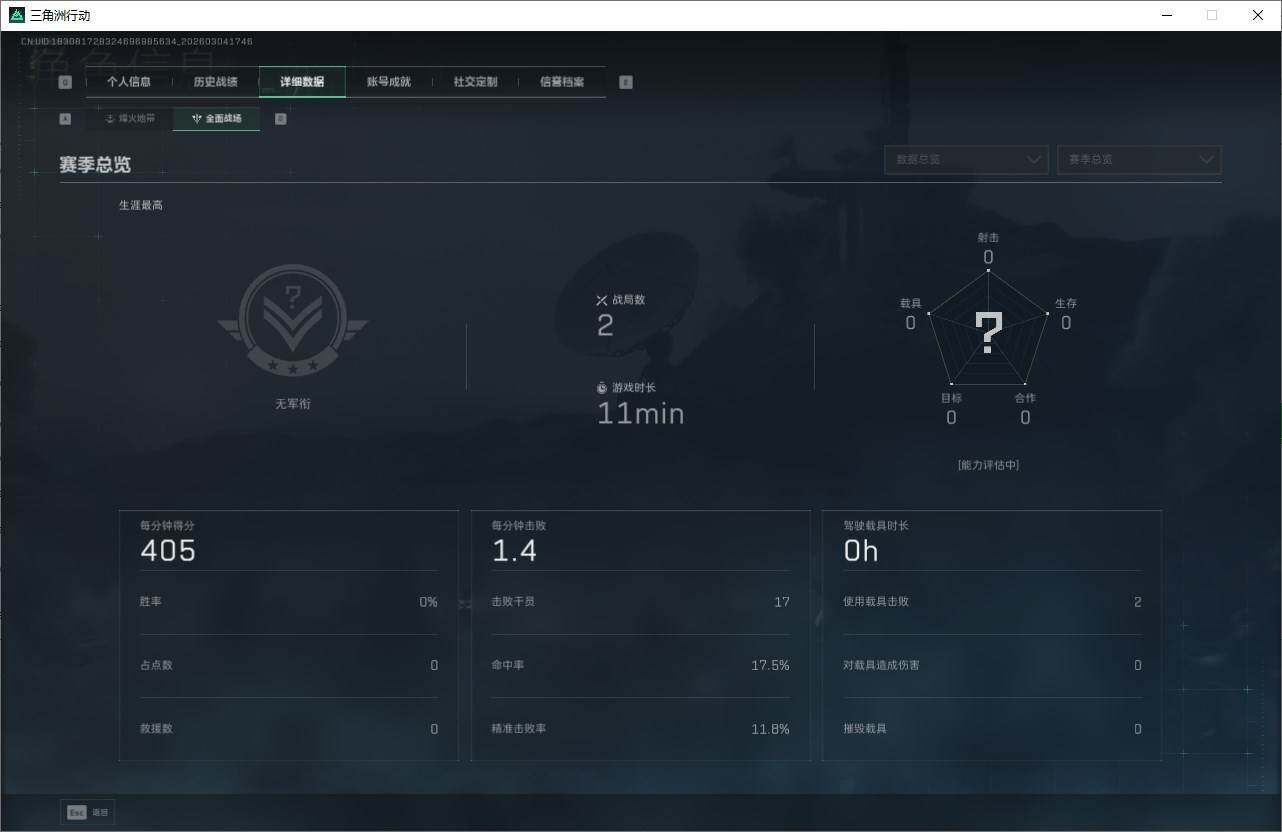Click the 胜率 stat row
This screenshot has height=832, width=1282.
(289, 602)
